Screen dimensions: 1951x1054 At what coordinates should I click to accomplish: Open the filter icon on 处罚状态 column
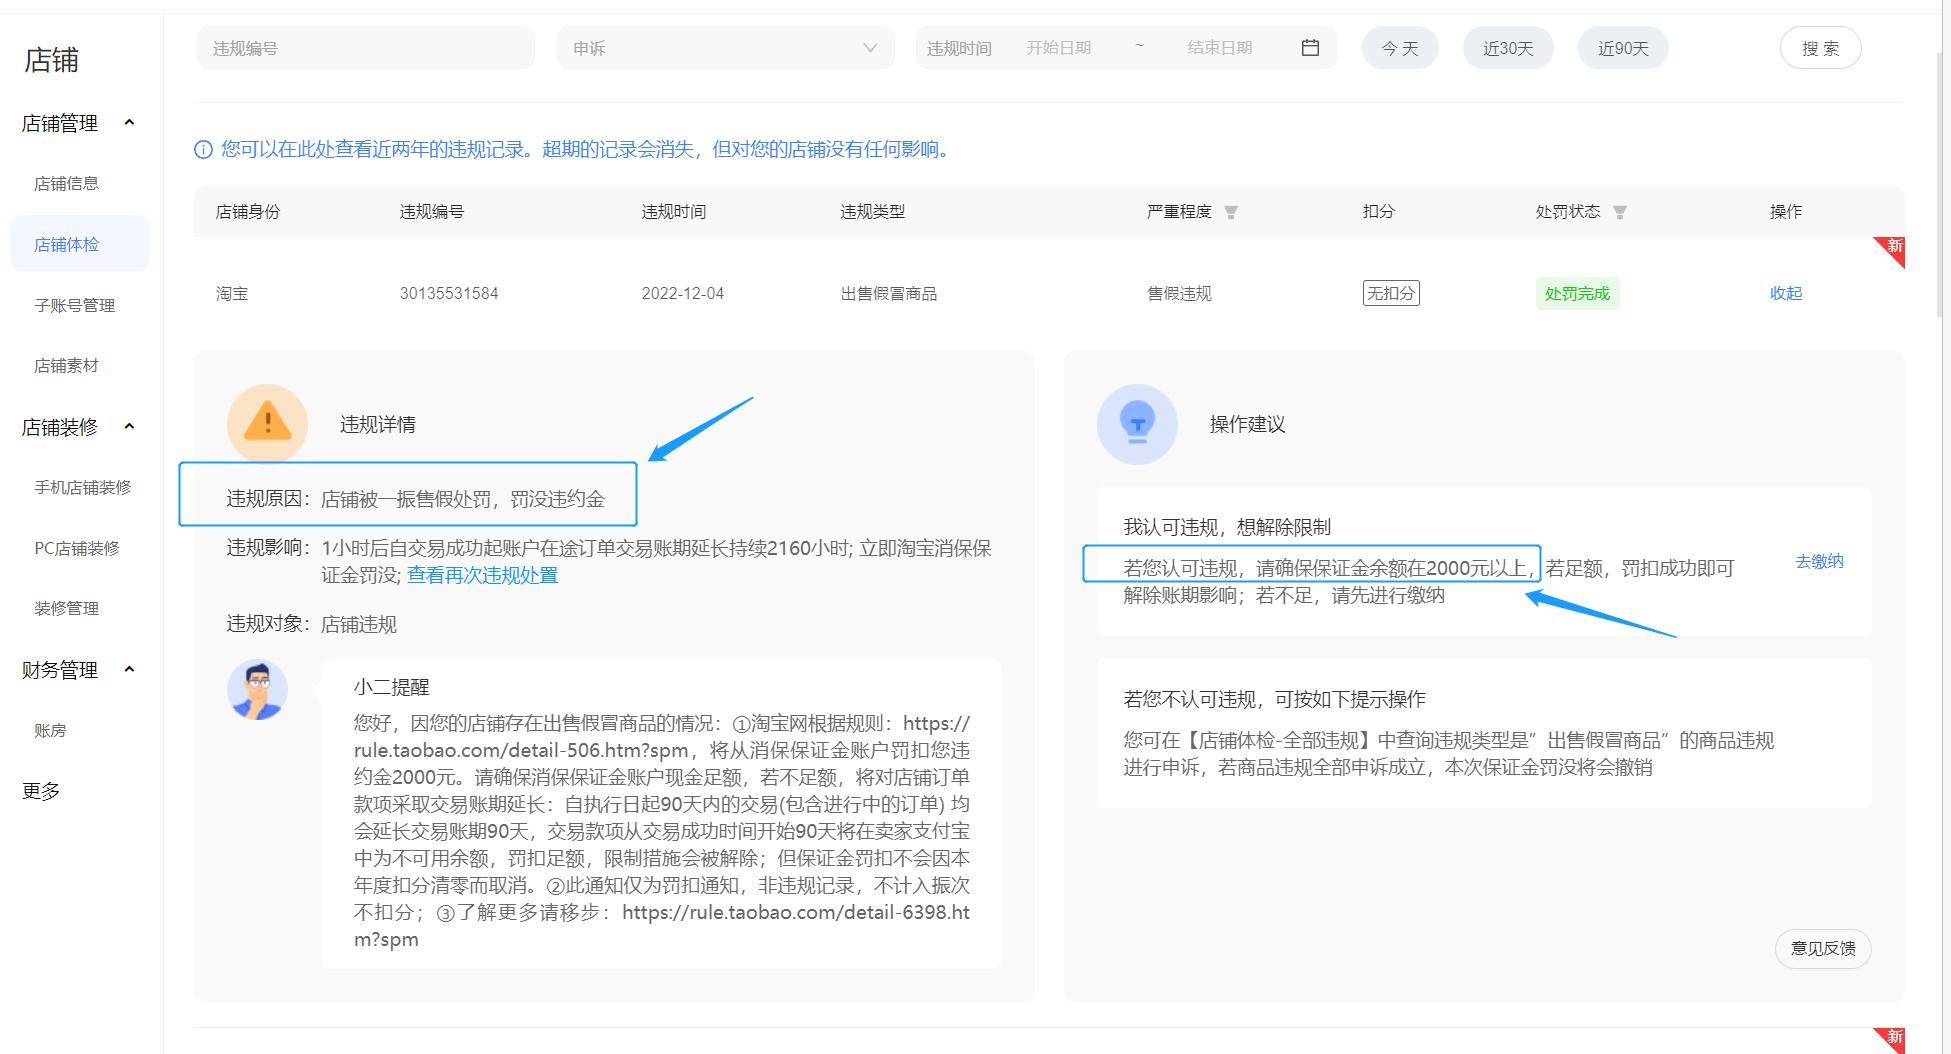click(x=1621, y=212)
